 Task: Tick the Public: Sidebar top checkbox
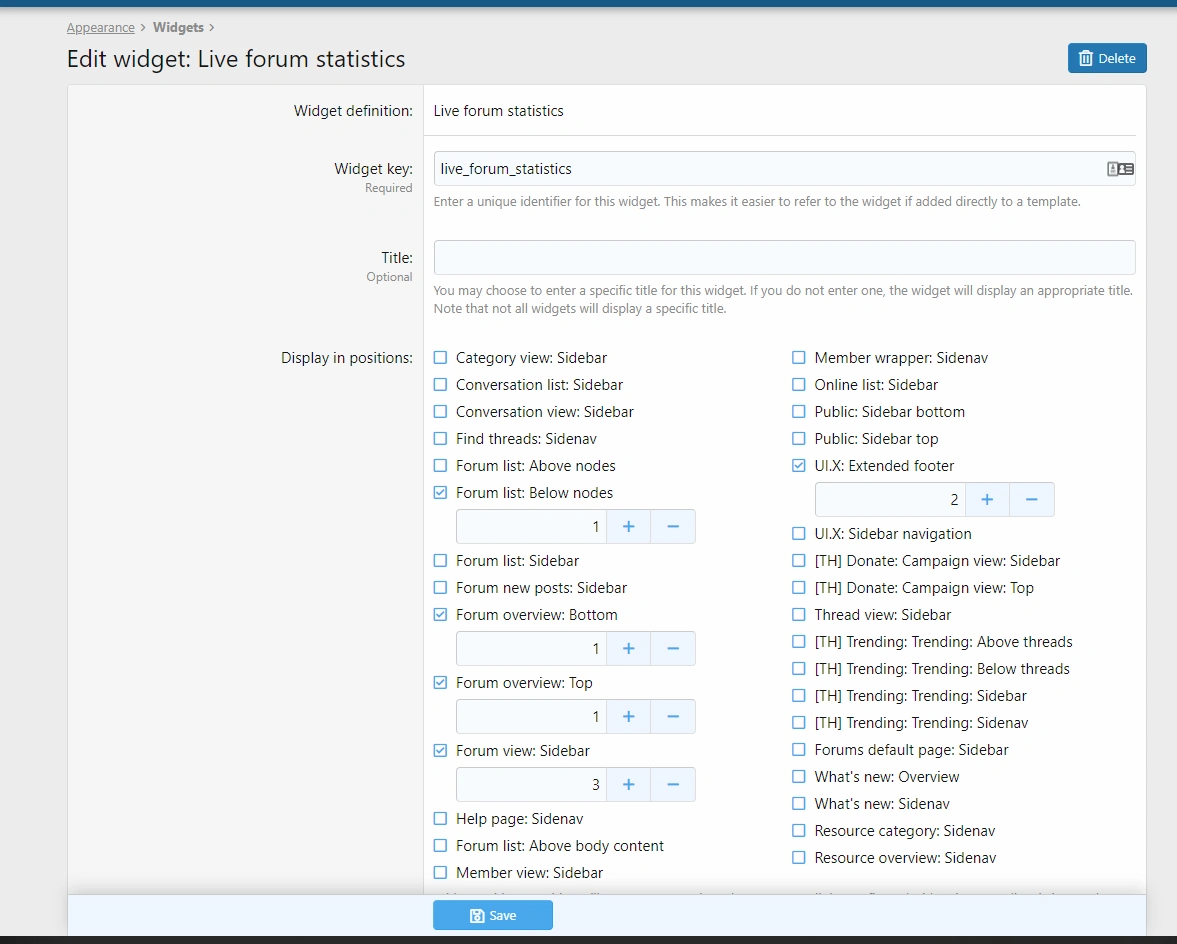click(x=799, y=439)
